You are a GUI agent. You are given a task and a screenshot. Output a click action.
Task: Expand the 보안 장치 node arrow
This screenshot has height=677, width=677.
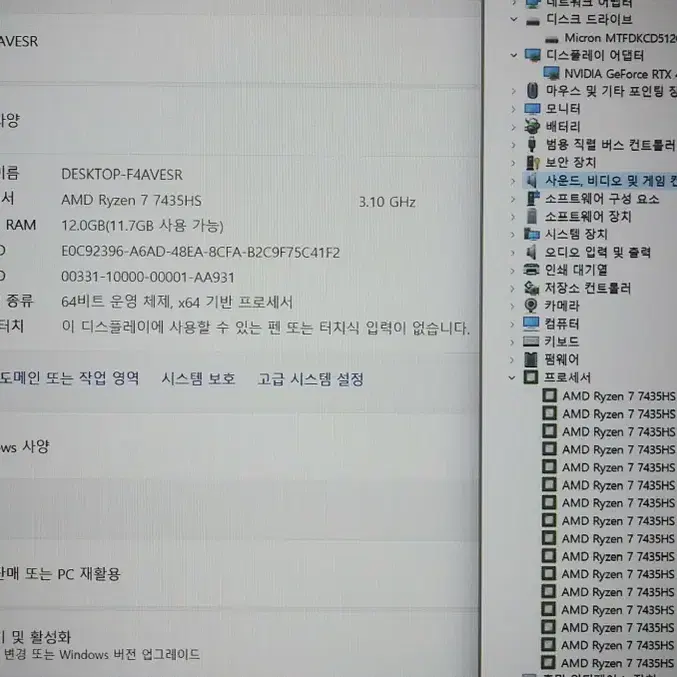(x=513, y=163)
